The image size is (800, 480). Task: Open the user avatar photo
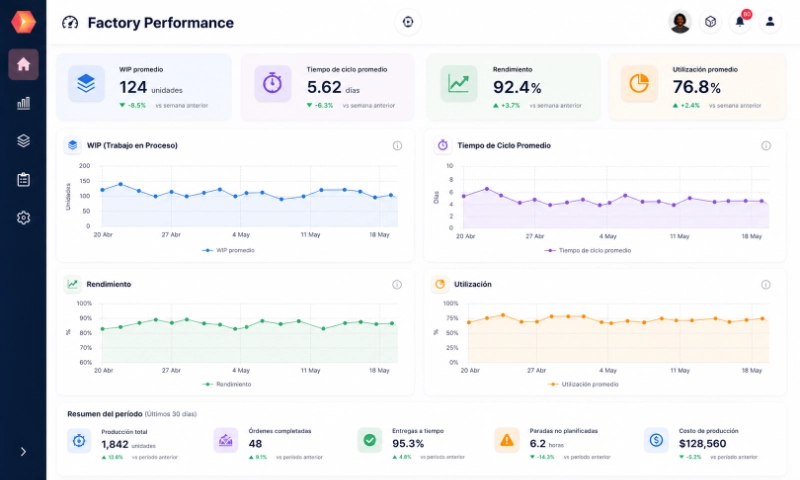click(x=680, y=22)
